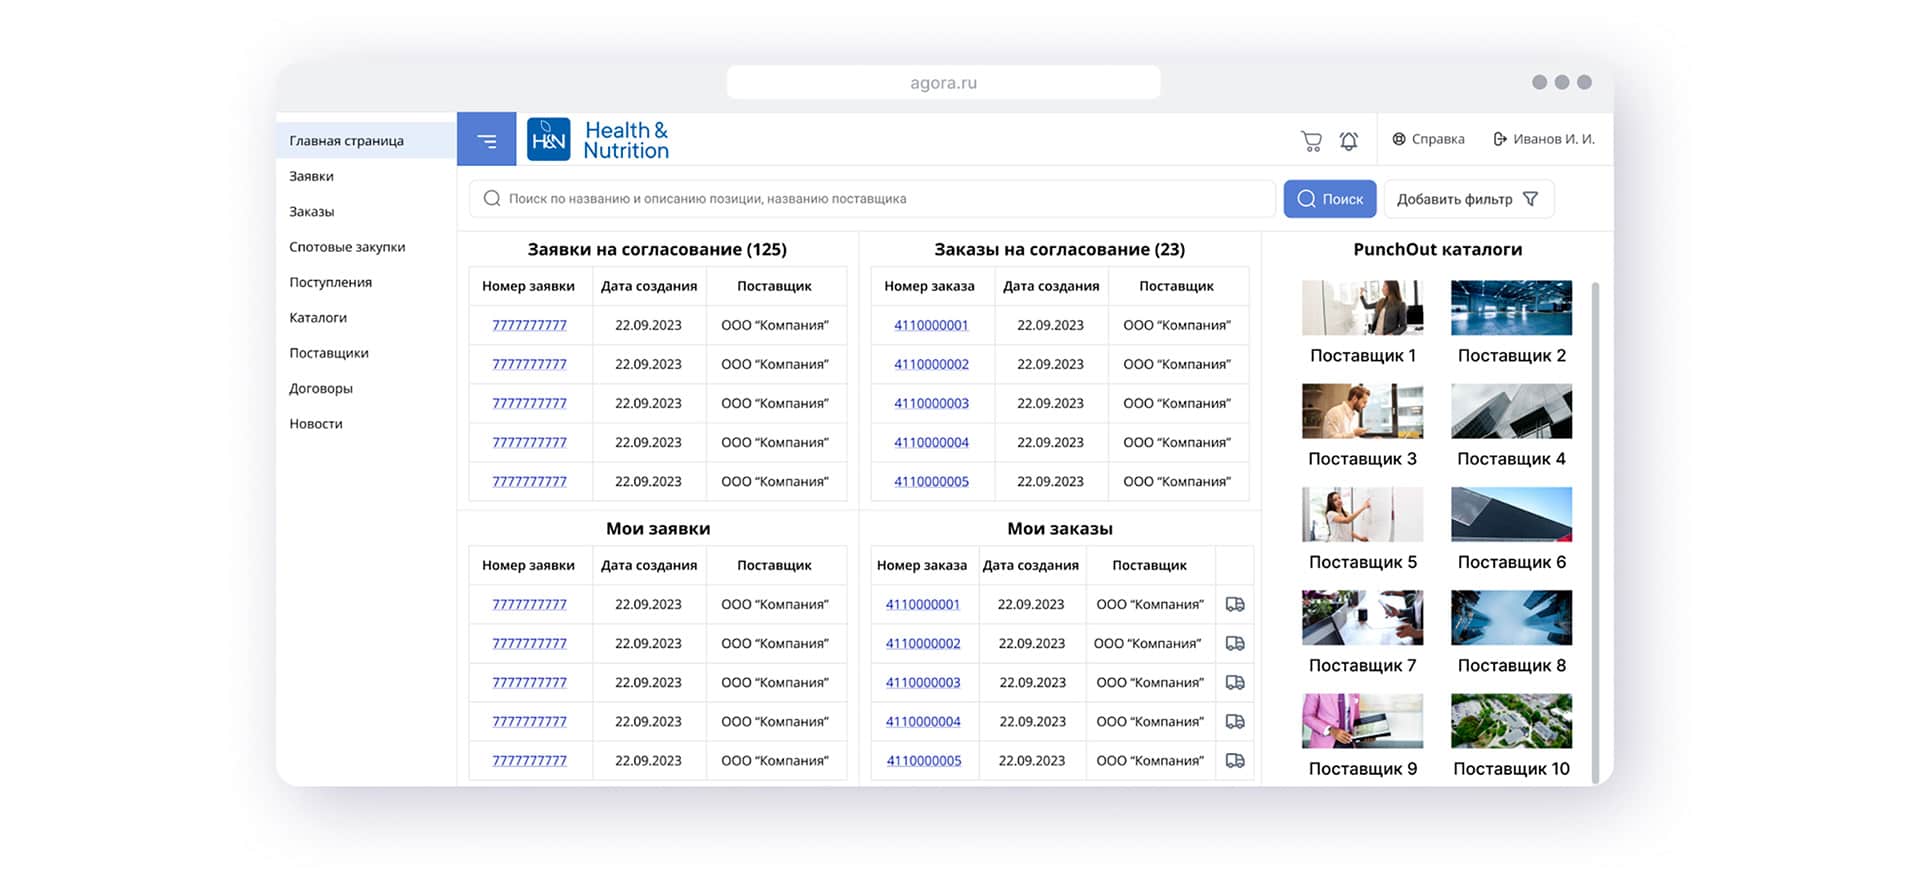The width and height of the screenshot is (1920, 880).
Task: Open order 4110000002 in Заказы на согласование
Action: pos(931,364)
